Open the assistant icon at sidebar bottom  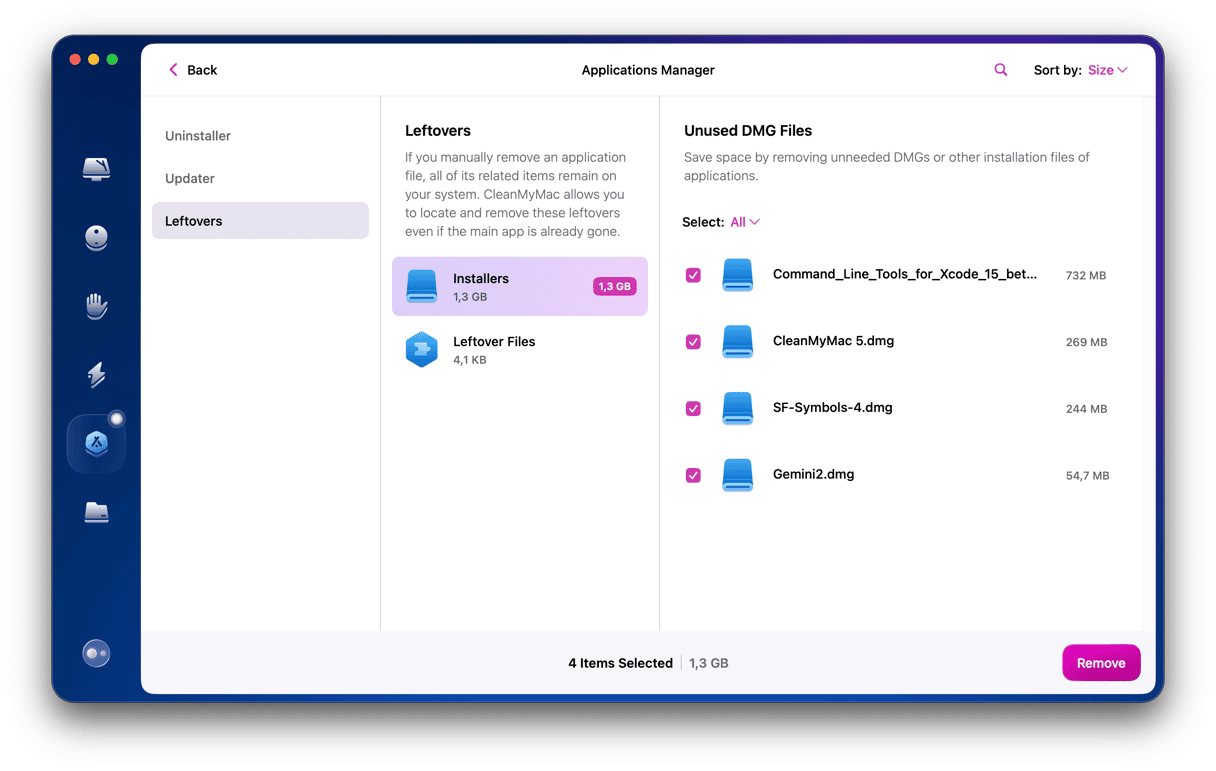[96, 654]
